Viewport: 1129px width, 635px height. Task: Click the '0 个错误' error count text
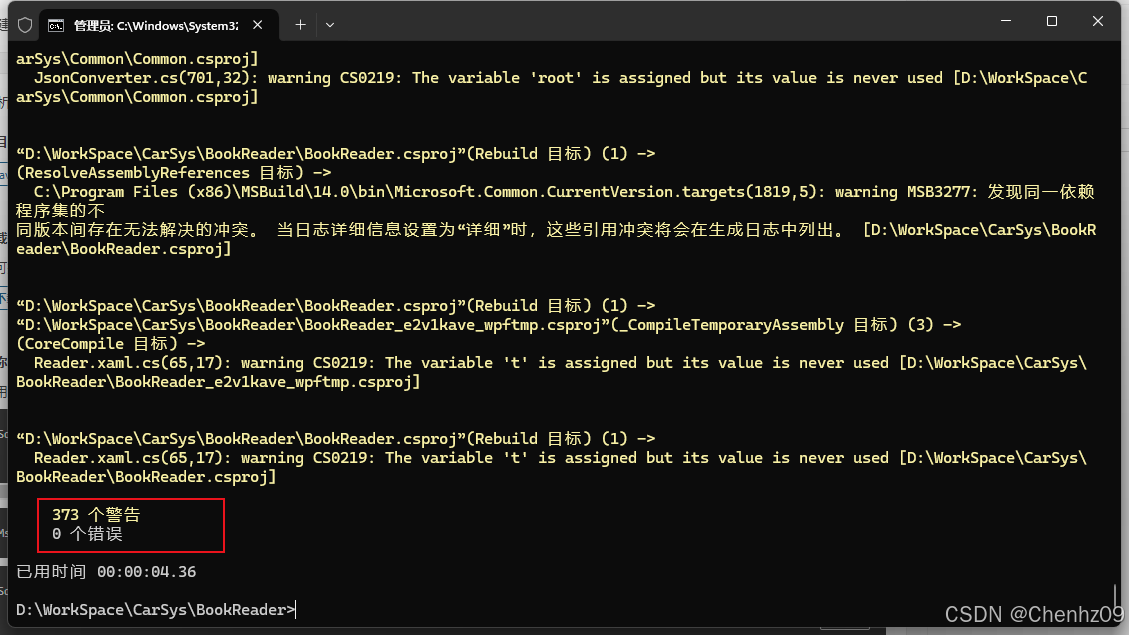[87, 534]
